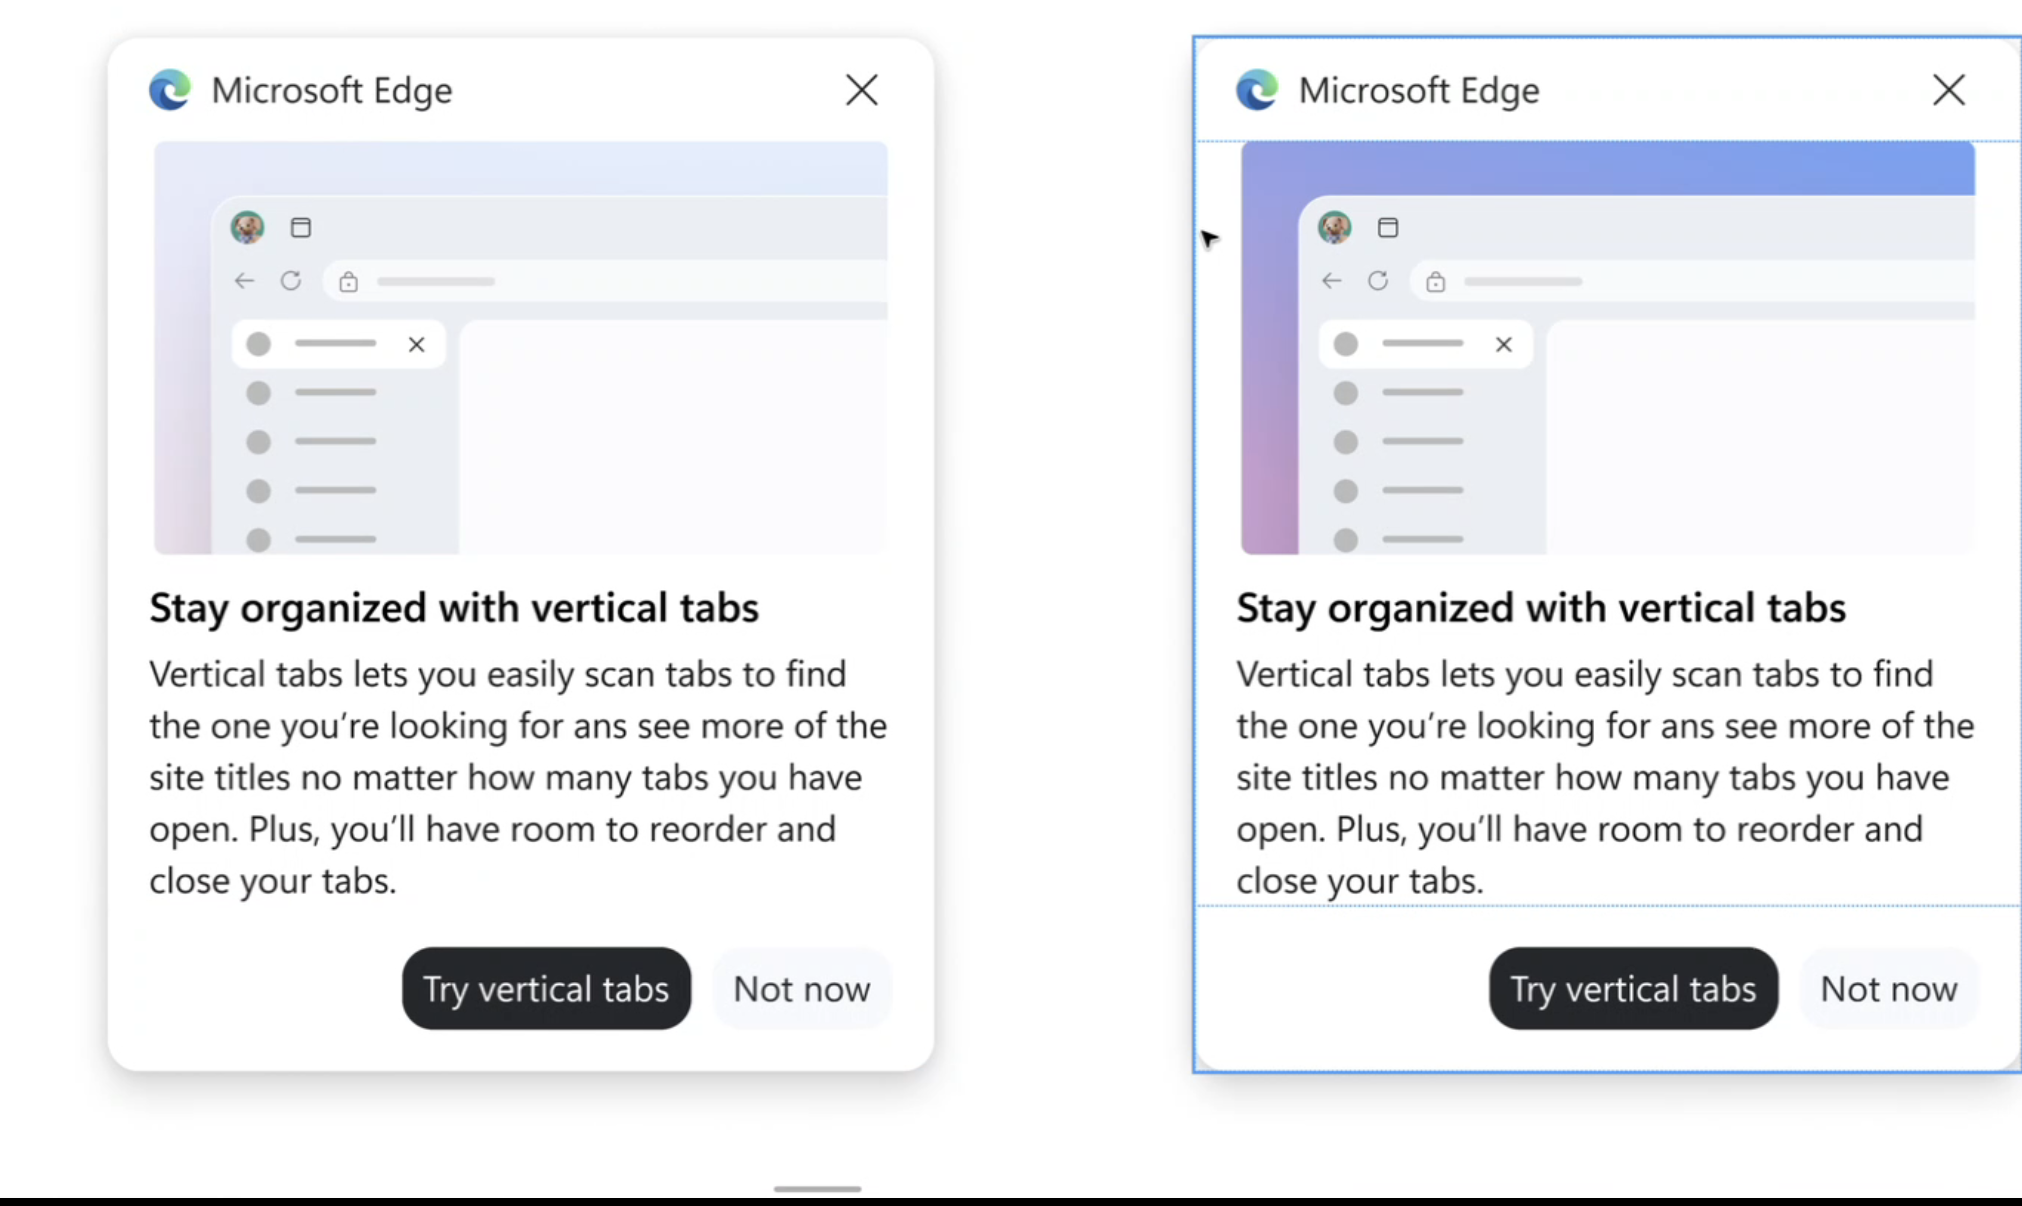Screen dimensions: 2022x1206
Task: Click lock icon in left illustration address bar
Action: 348,282
